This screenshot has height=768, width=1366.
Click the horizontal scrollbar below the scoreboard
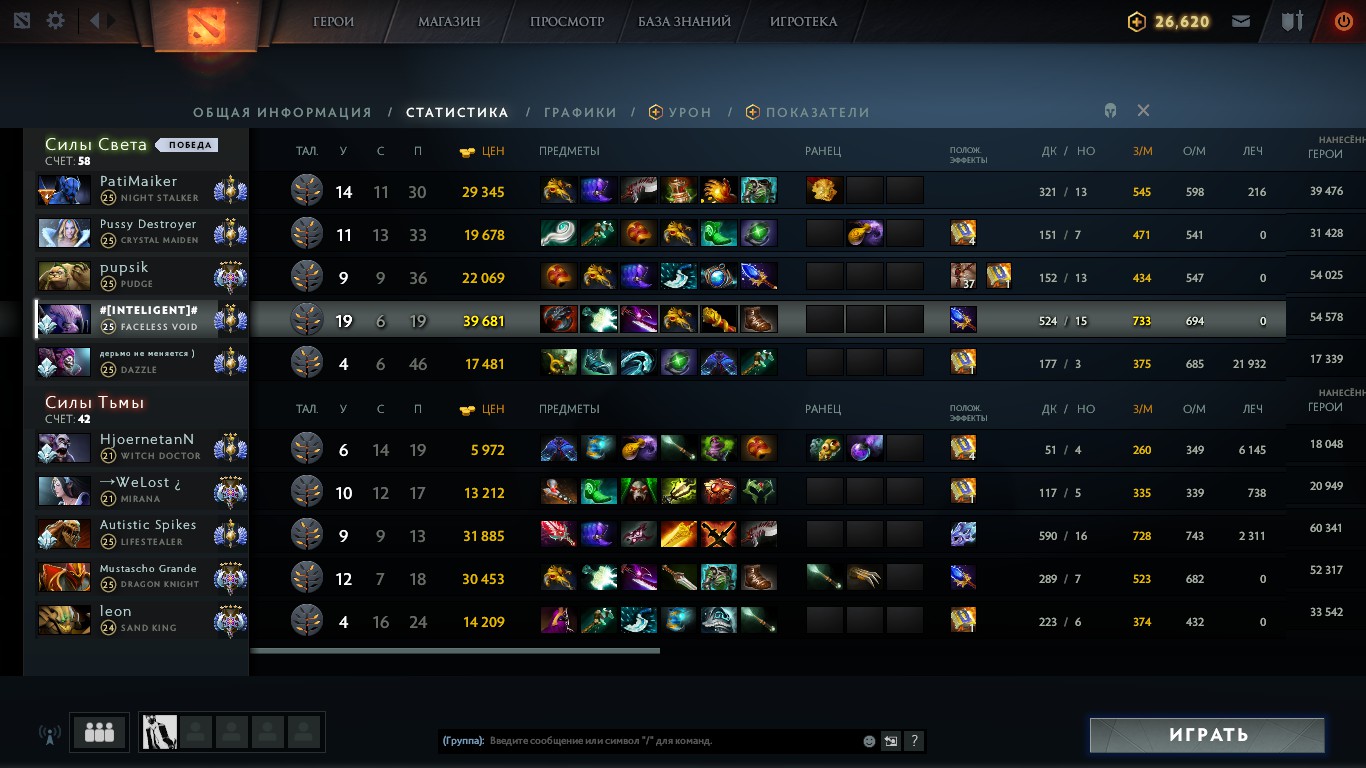(455, 650)
